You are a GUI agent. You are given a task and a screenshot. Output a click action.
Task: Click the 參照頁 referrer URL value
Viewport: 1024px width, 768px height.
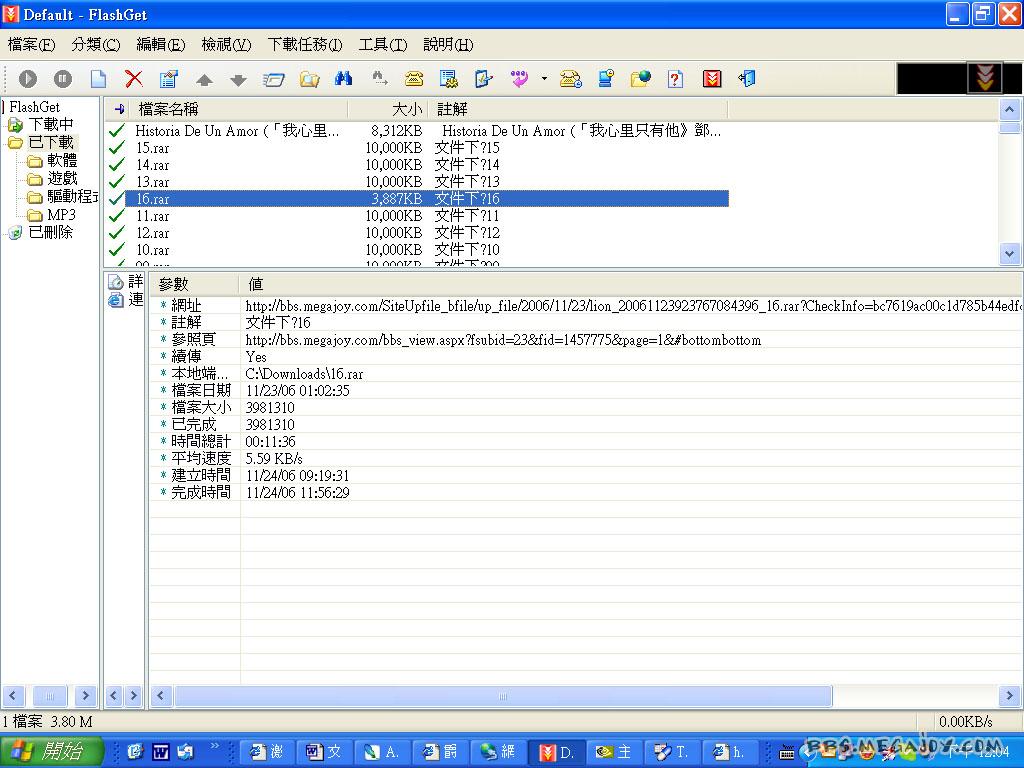point(503,340)
